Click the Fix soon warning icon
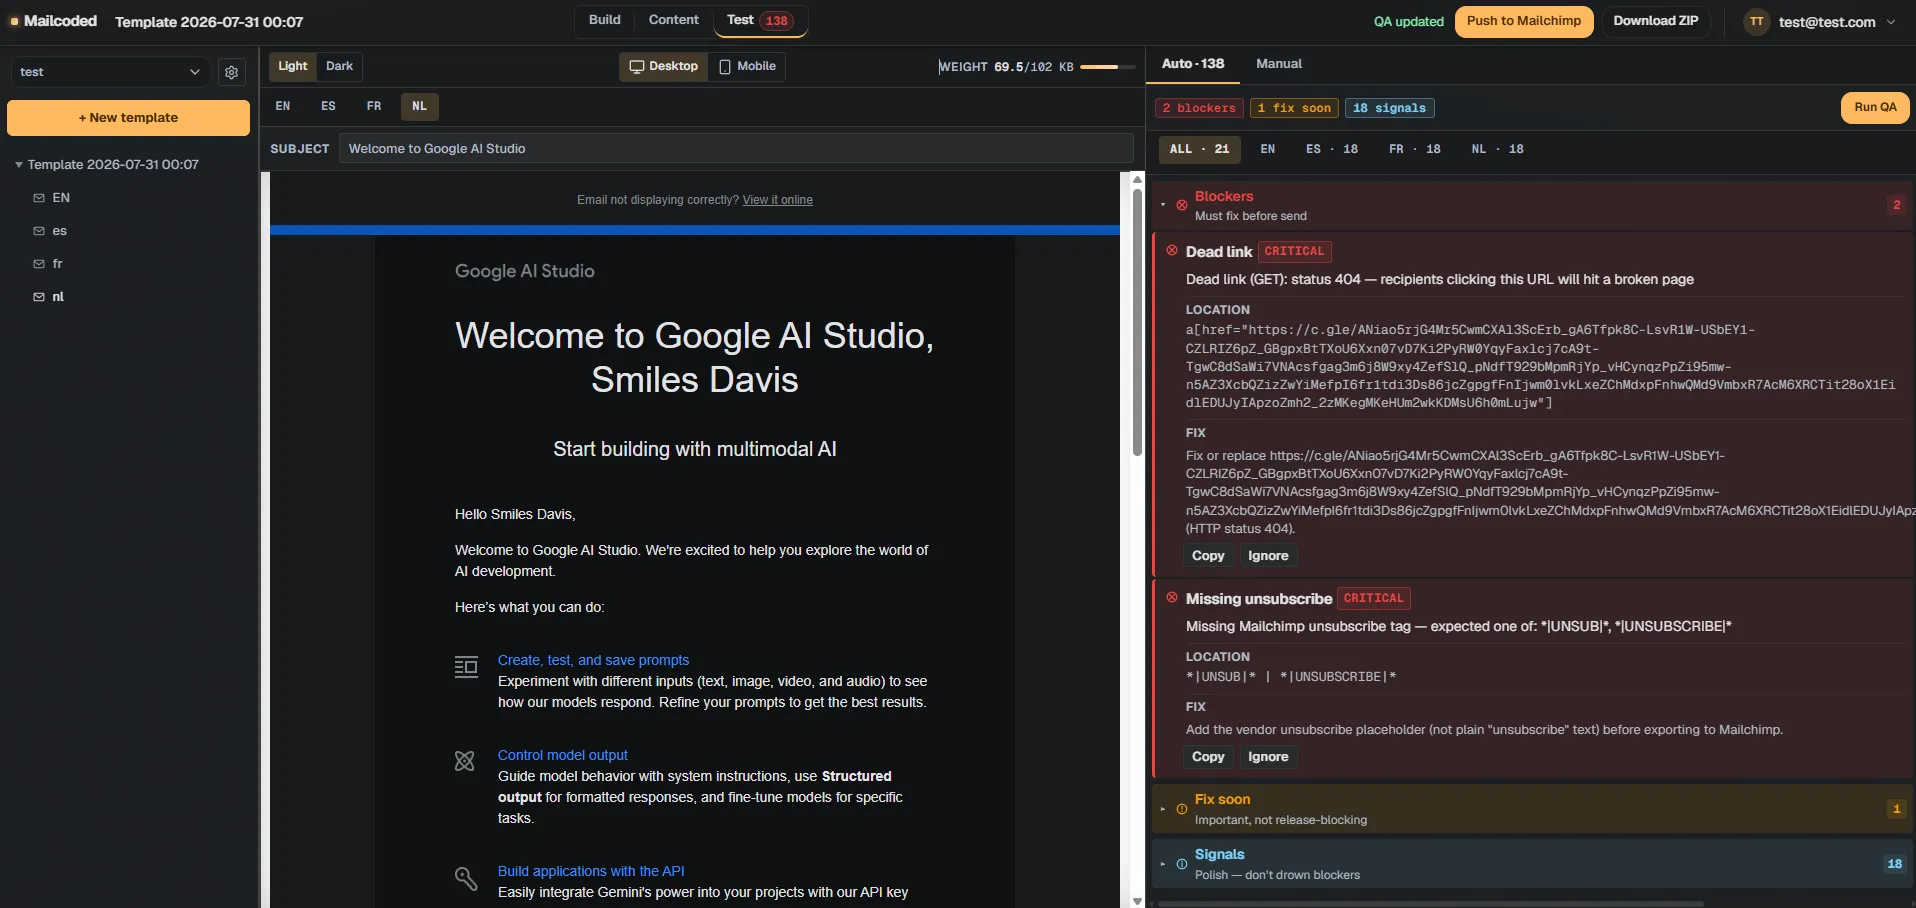 click(1182, 809)
